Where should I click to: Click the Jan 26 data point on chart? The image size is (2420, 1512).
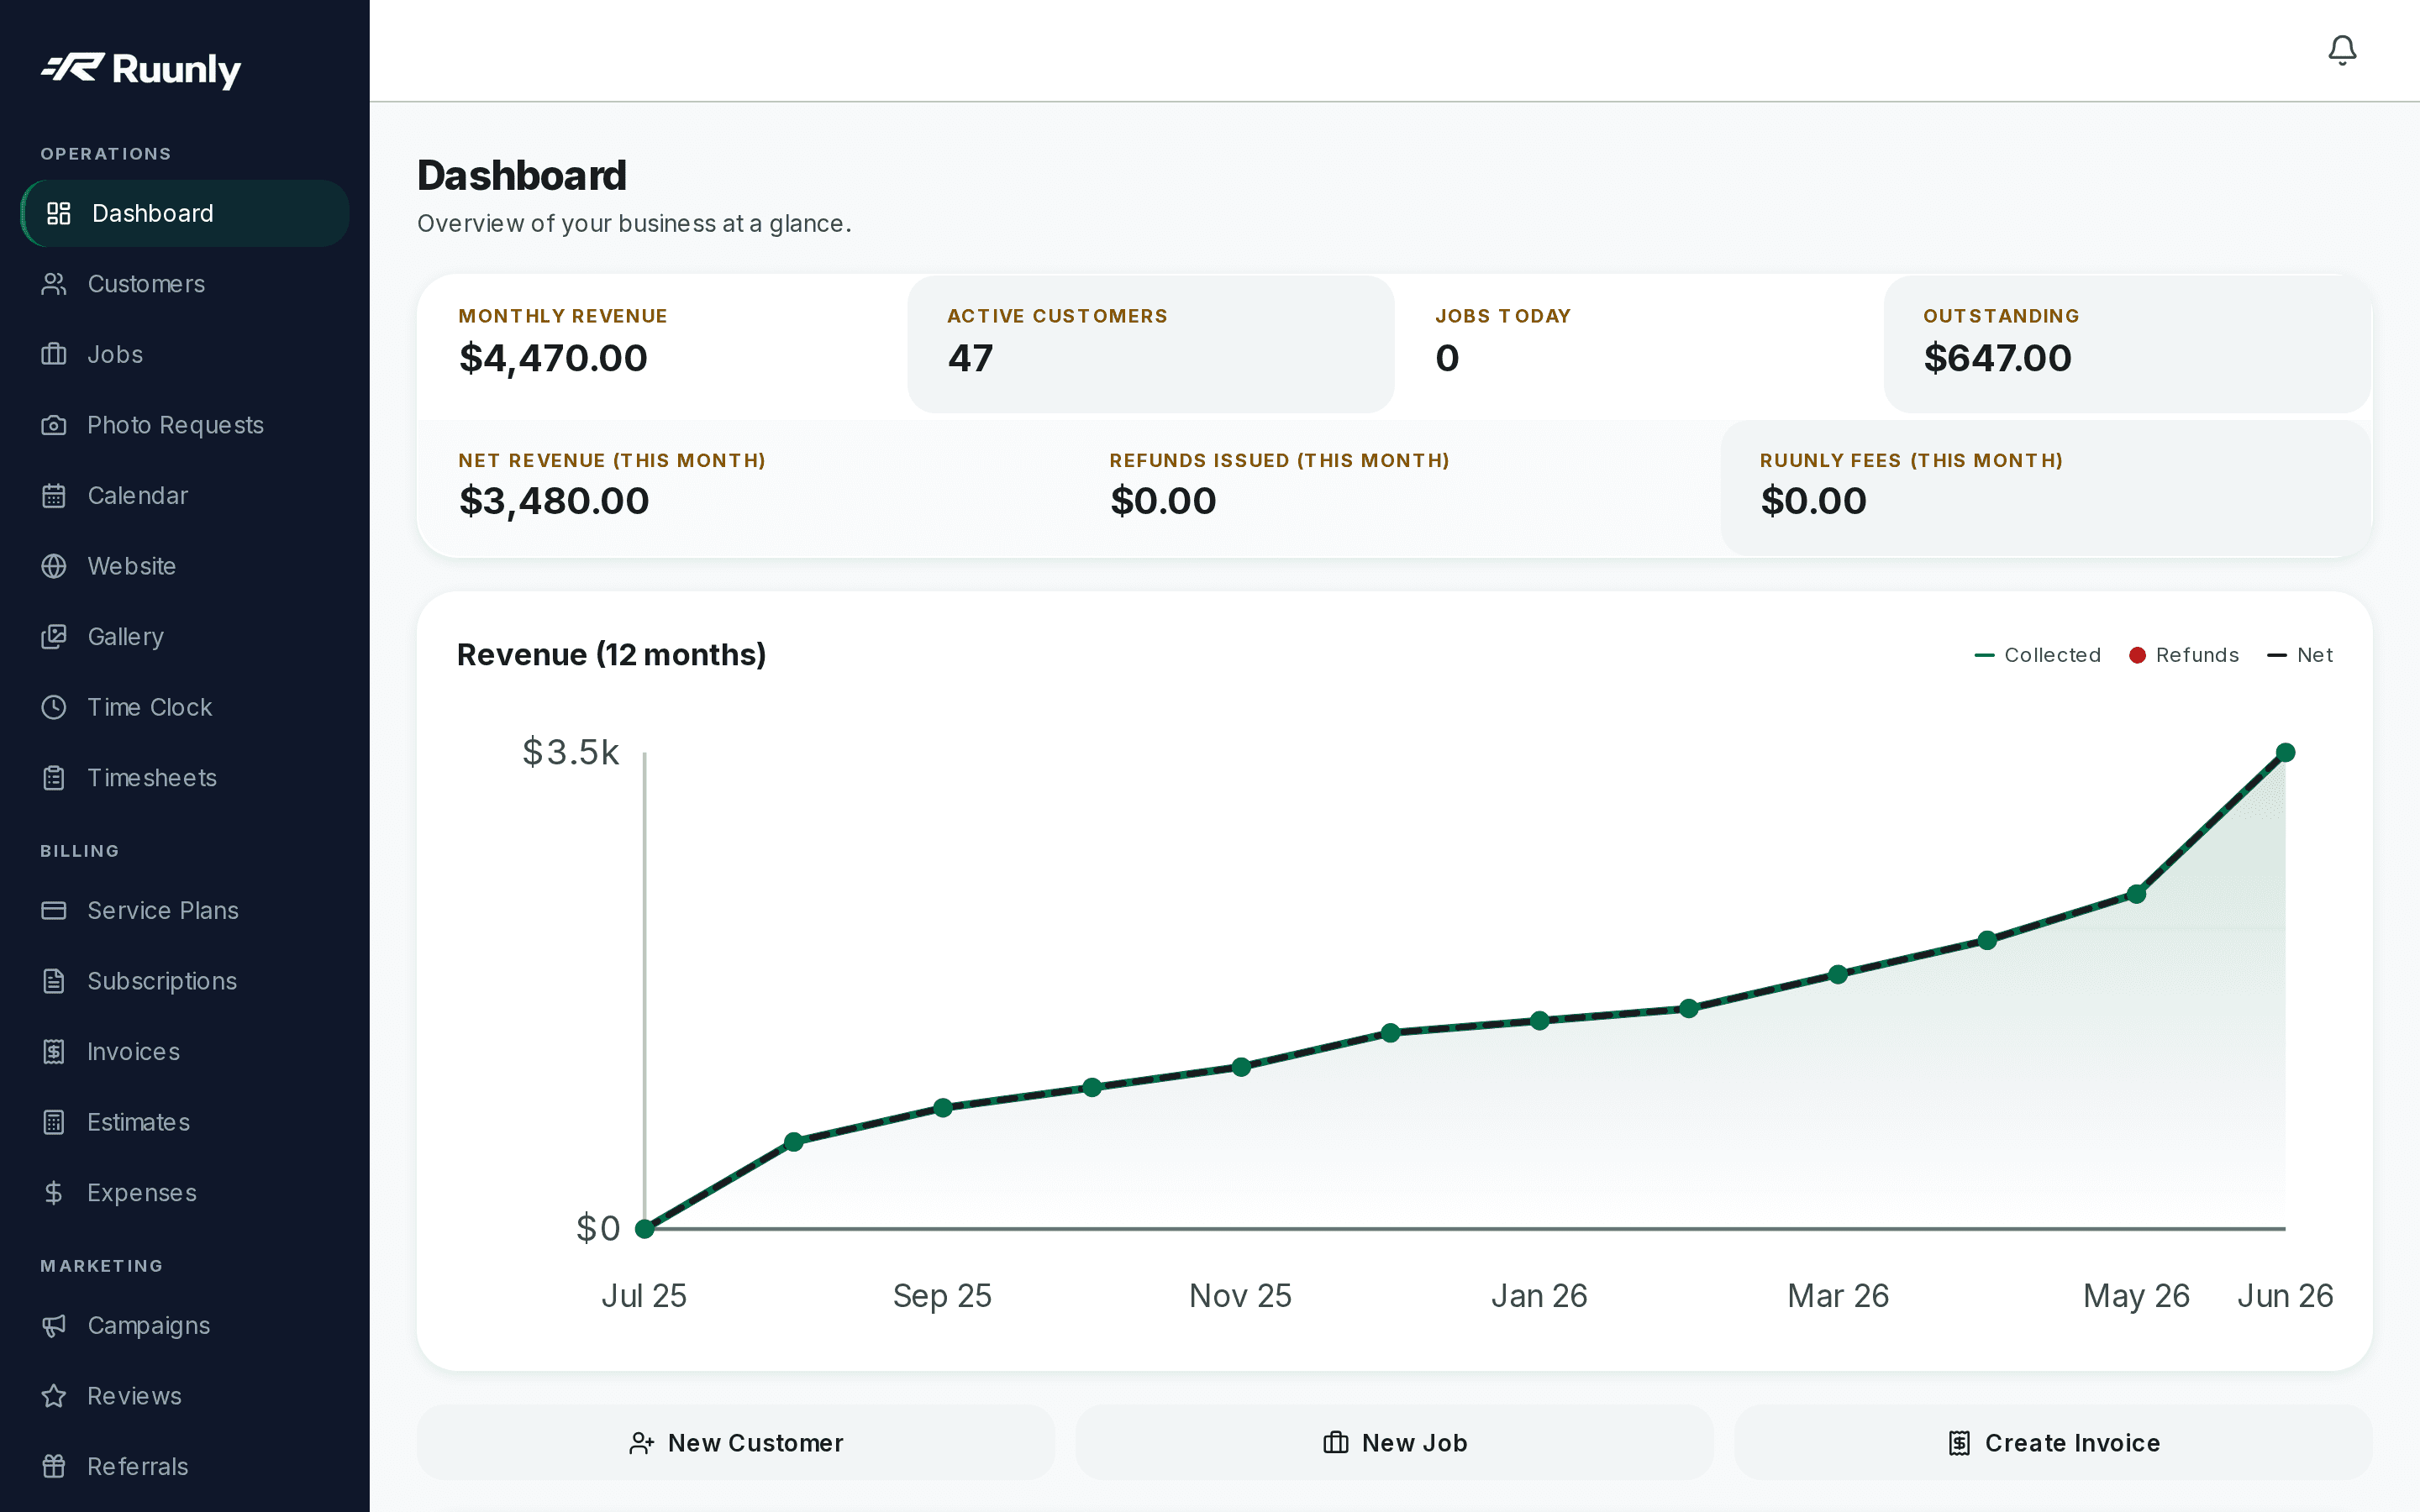click(1540, 1020)
